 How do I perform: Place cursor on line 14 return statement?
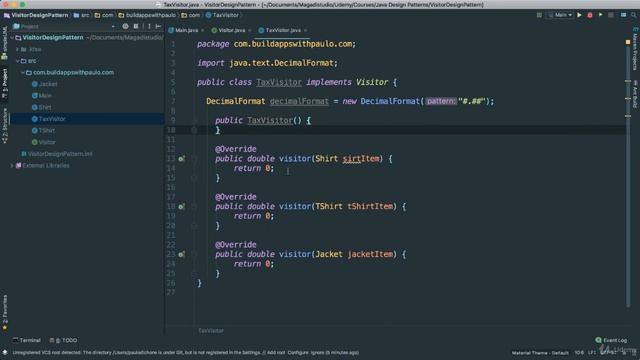point(253,168)
